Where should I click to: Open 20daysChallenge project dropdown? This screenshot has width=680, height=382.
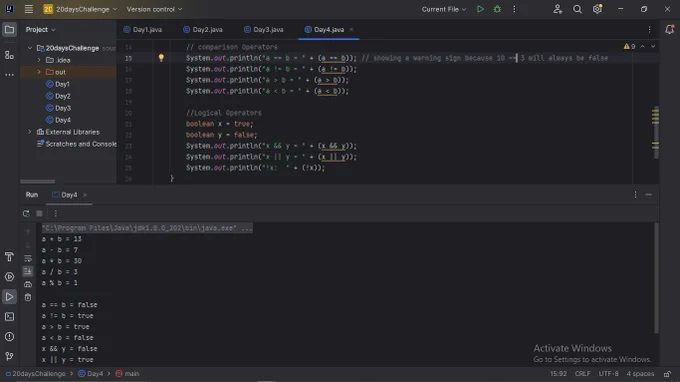click(x=80, y=9)
